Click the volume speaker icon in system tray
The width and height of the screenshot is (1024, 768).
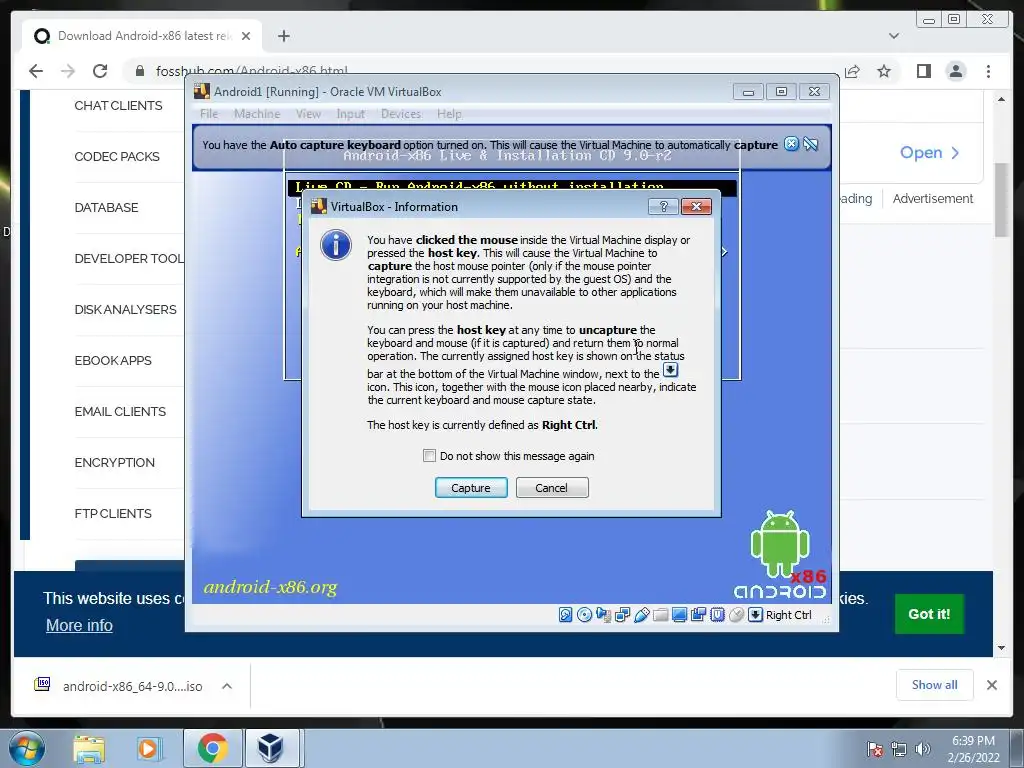tap(922, 749)
